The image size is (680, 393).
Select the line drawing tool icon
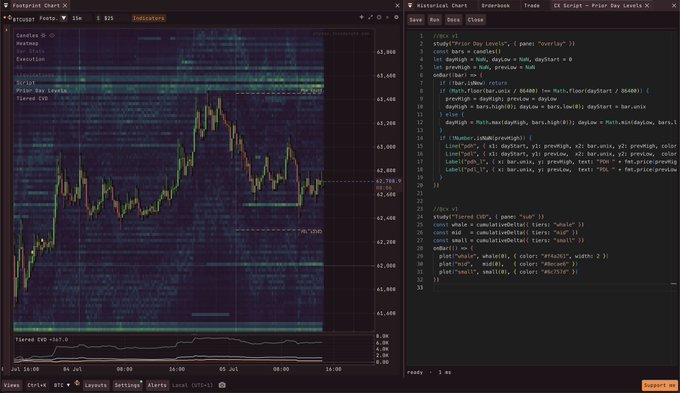tap(370, 17)
